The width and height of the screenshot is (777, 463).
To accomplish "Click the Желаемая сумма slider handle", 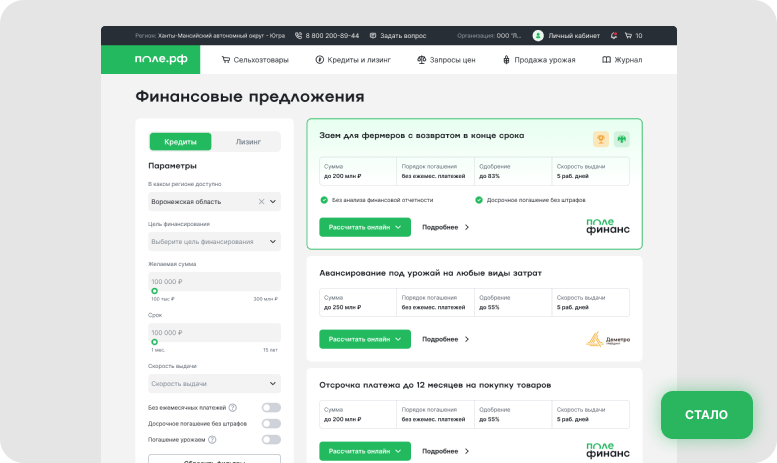I will (155, 291).
